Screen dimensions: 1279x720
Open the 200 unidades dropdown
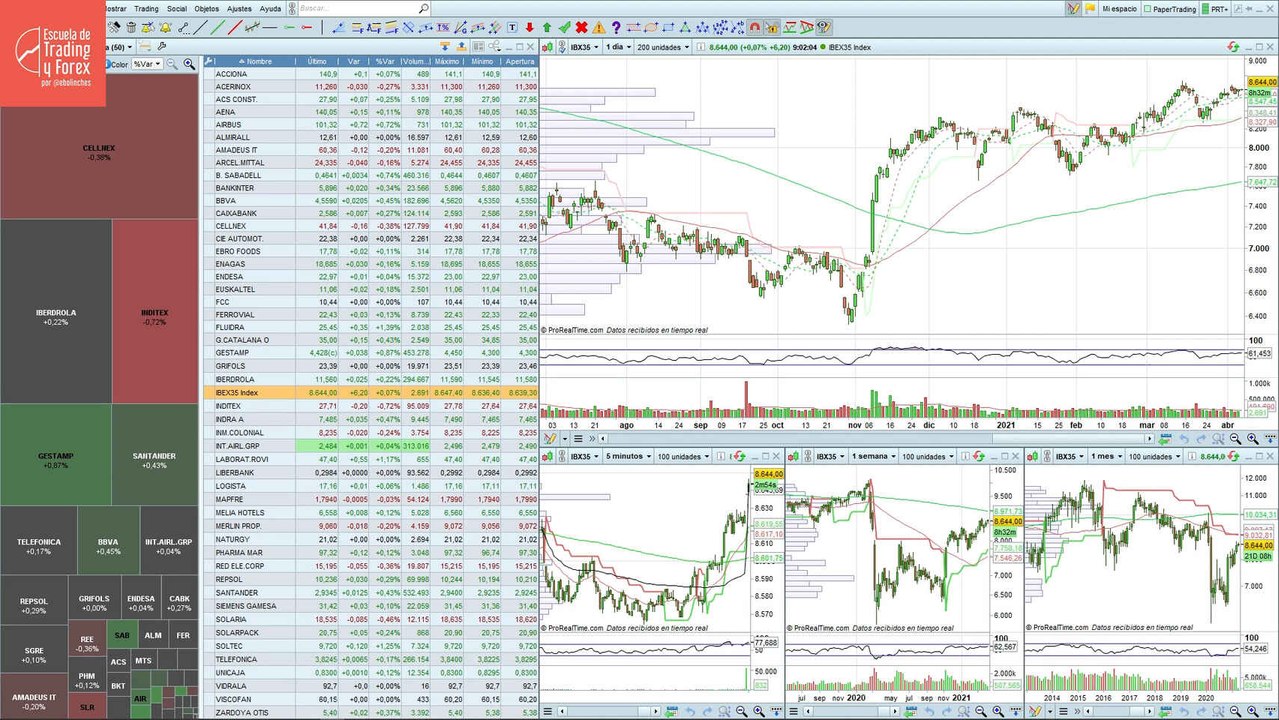pos(662,46)
